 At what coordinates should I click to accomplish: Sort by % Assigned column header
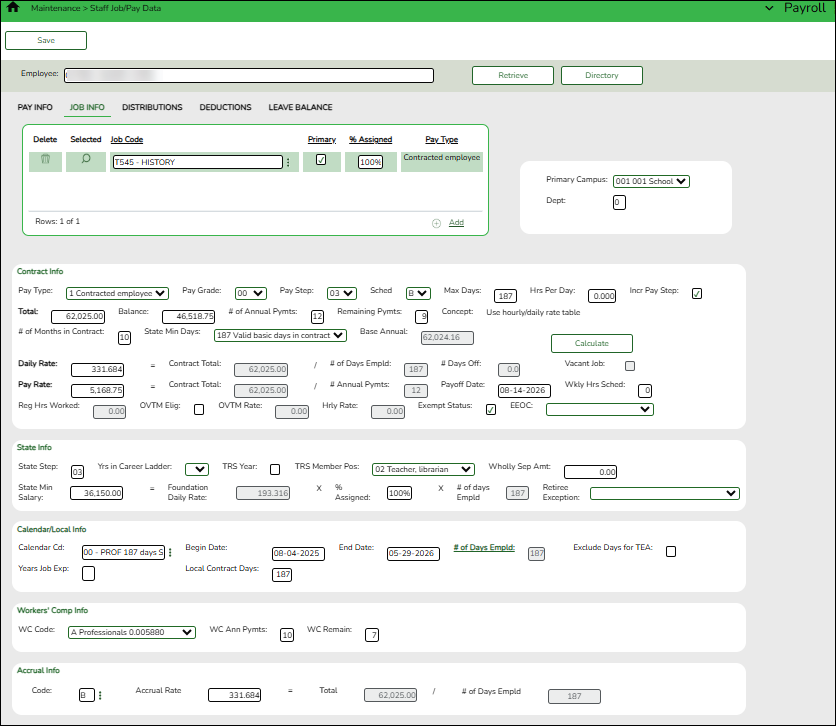tap(371, 140)
